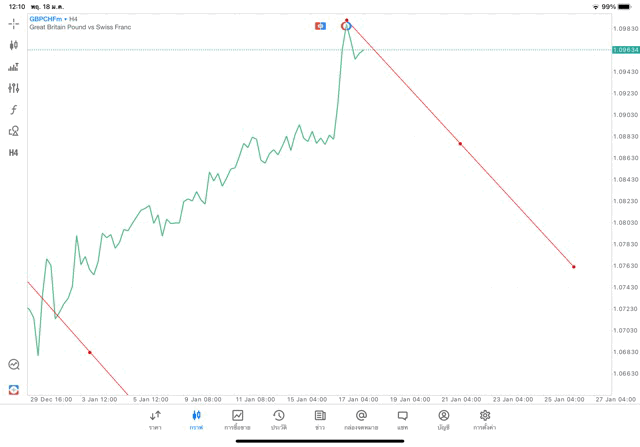Tap the red-blue icon at sidebar bottom
Viewport: 640px width, 447px height.
pyautogui.click(x=14, y=389)
